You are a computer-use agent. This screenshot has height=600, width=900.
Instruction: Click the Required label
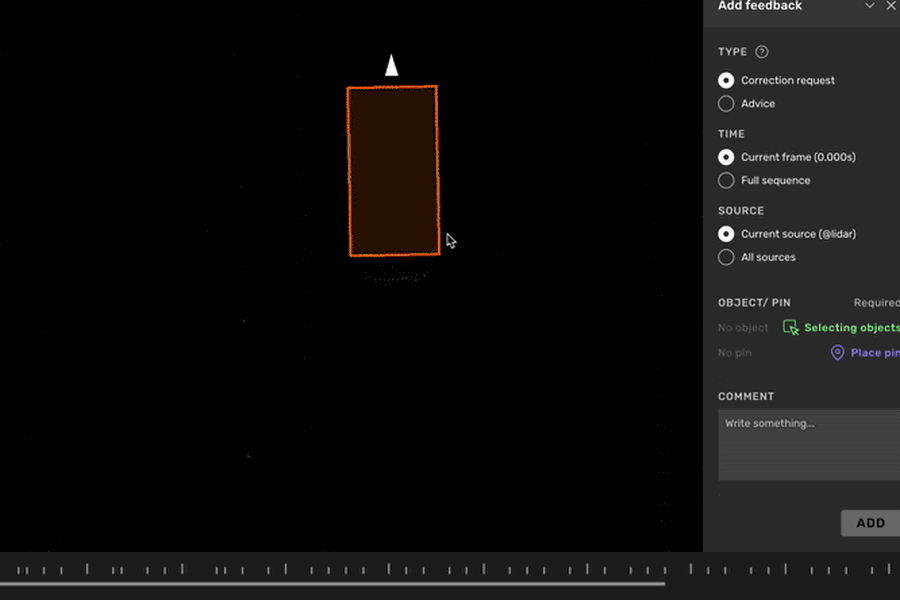point(876,303)
